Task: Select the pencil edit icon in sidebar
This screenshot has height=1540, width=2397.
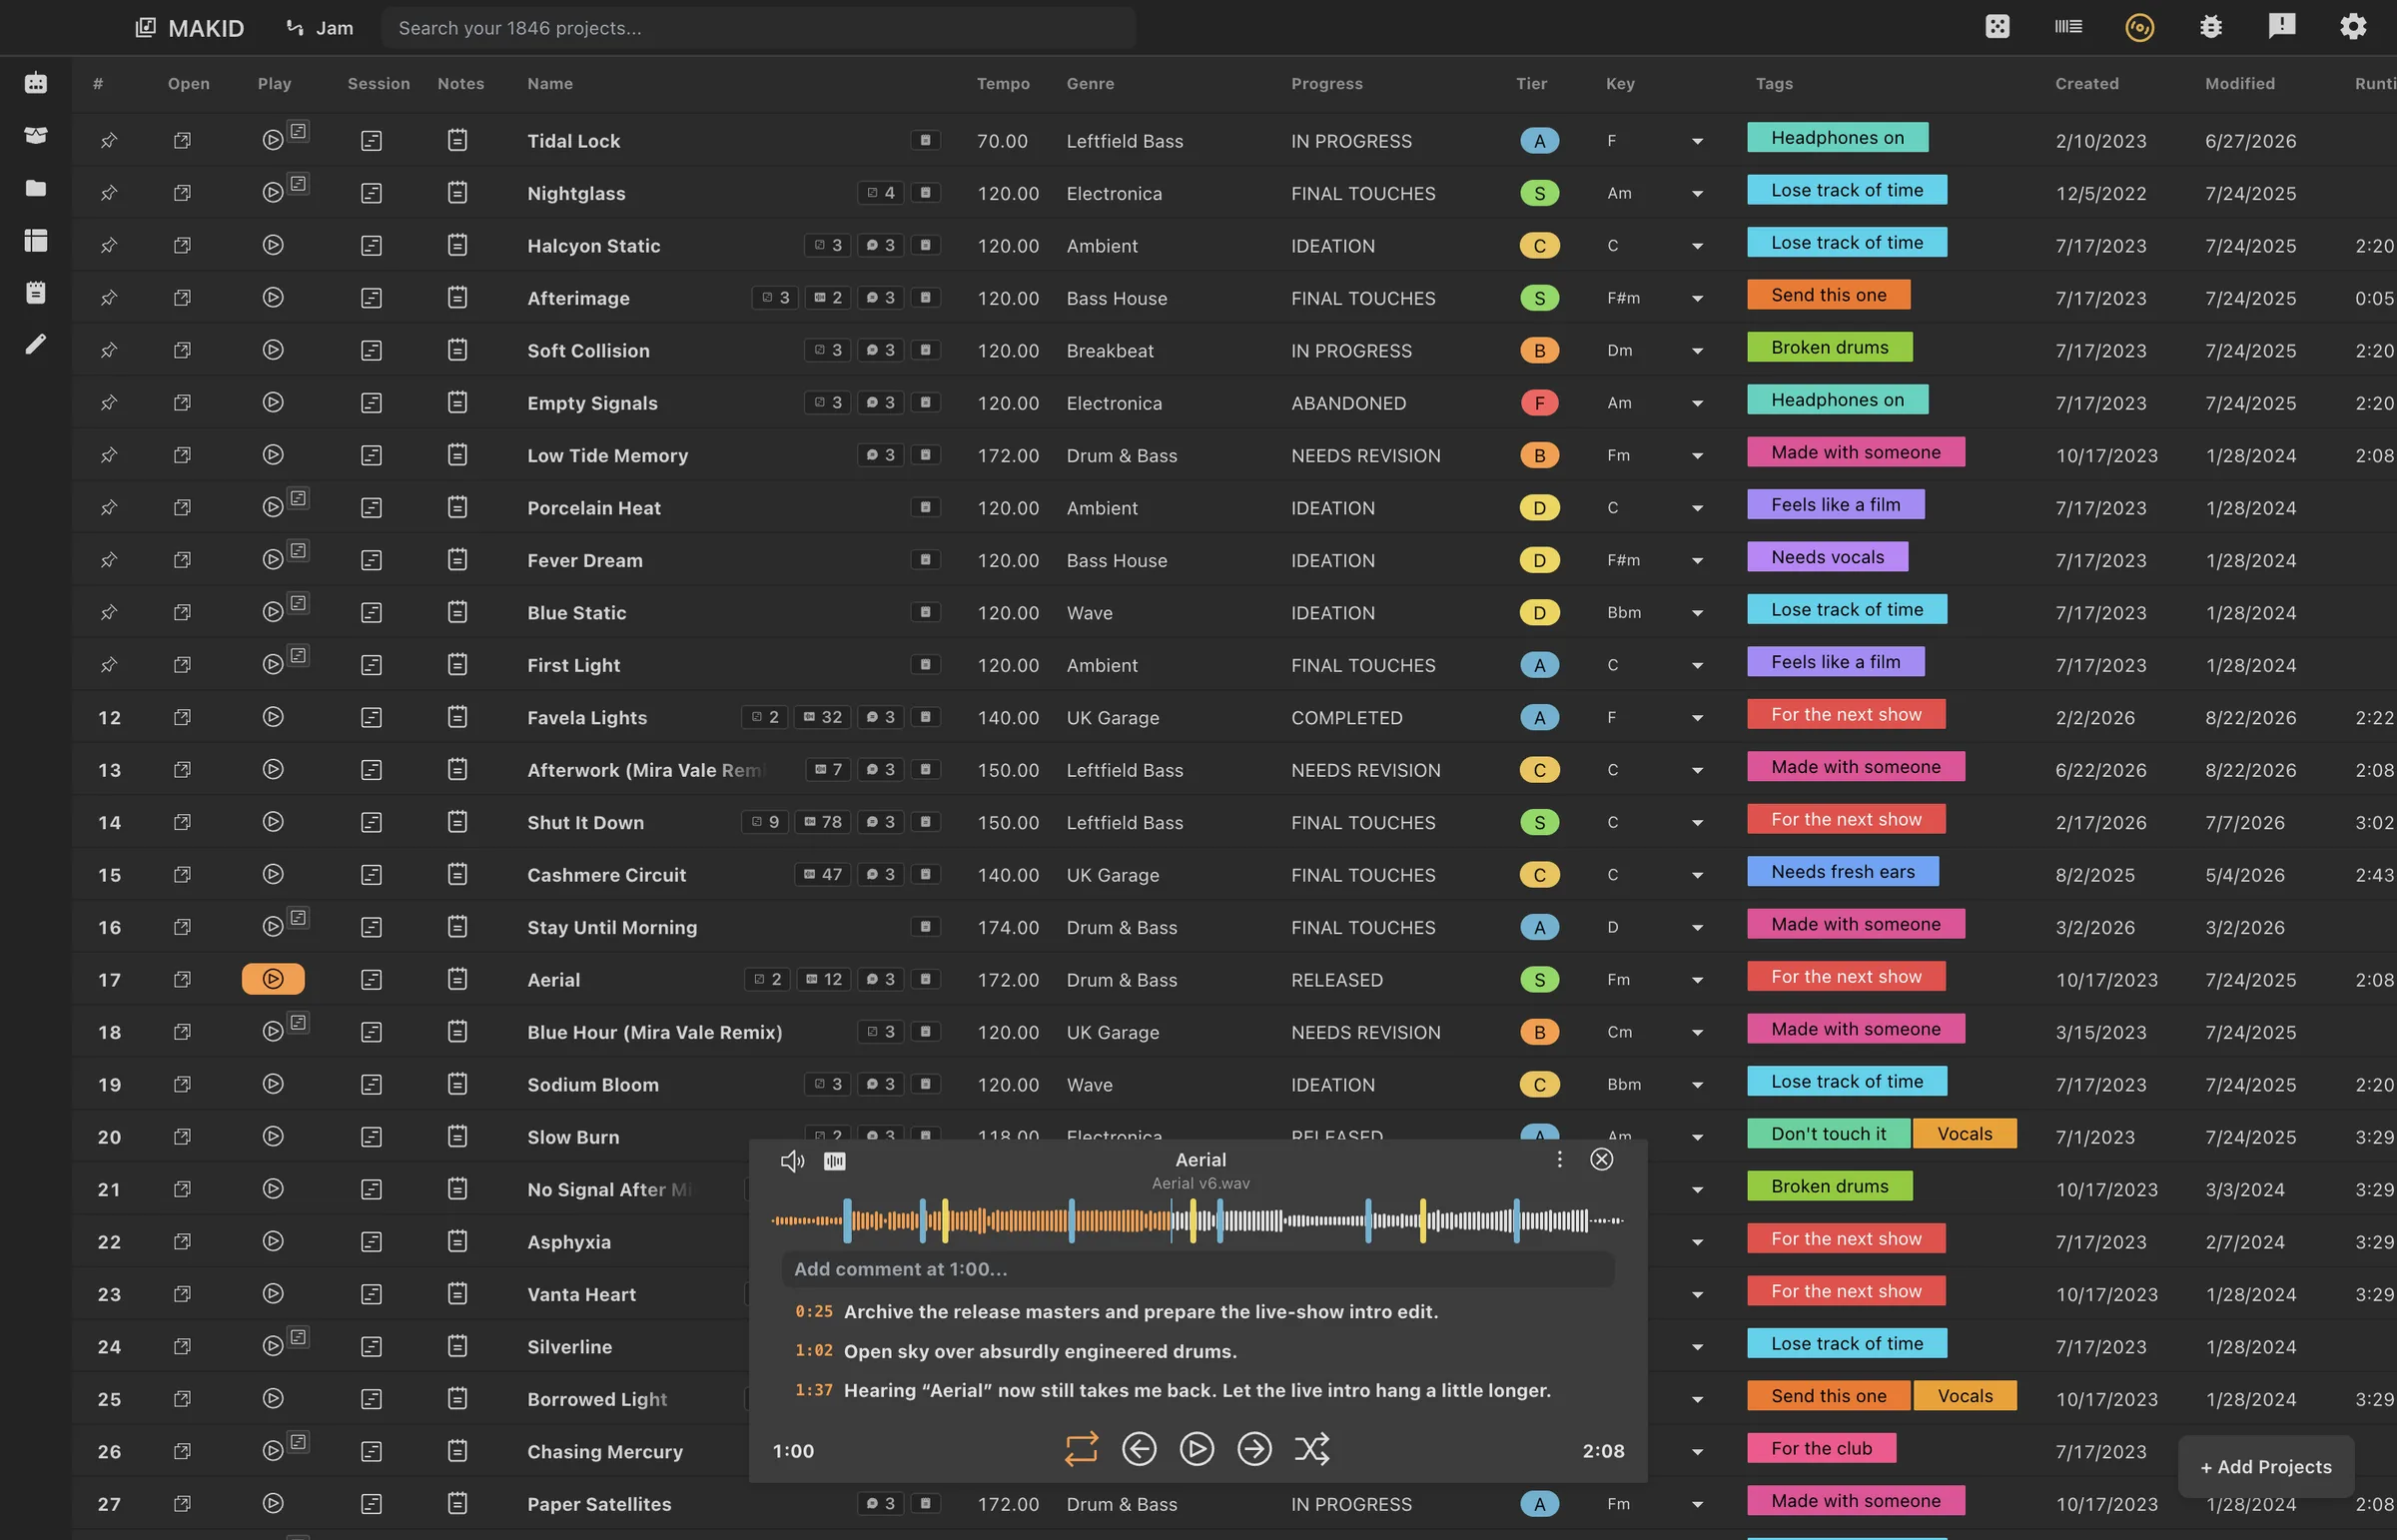Action: [x=36, y=345]
